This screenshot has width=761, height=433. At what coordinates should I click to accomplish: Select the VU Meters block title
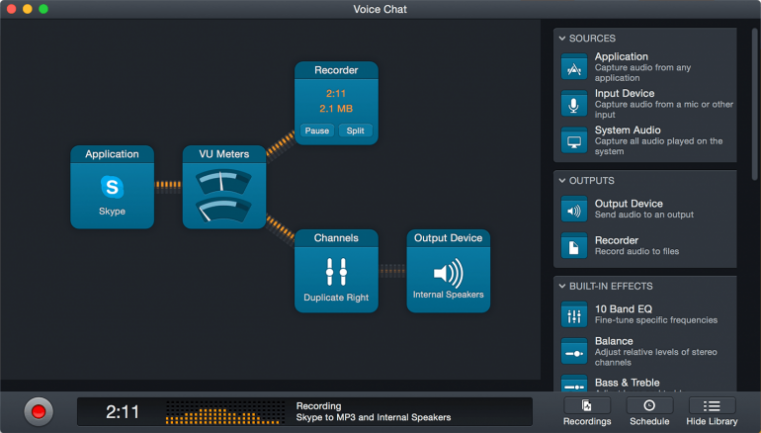tap(224, 154)
